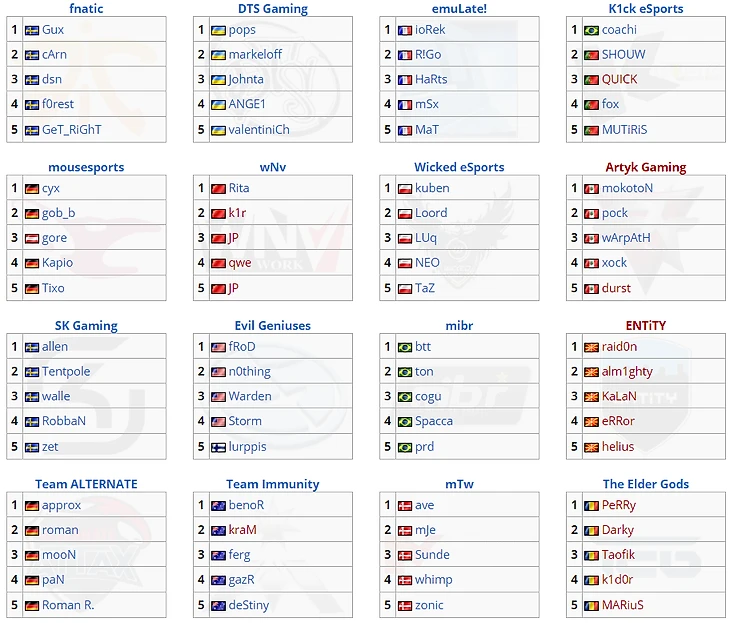Click the Ukrainian flag next to markeloff
The image size is (730, 623).
(218, 55)
